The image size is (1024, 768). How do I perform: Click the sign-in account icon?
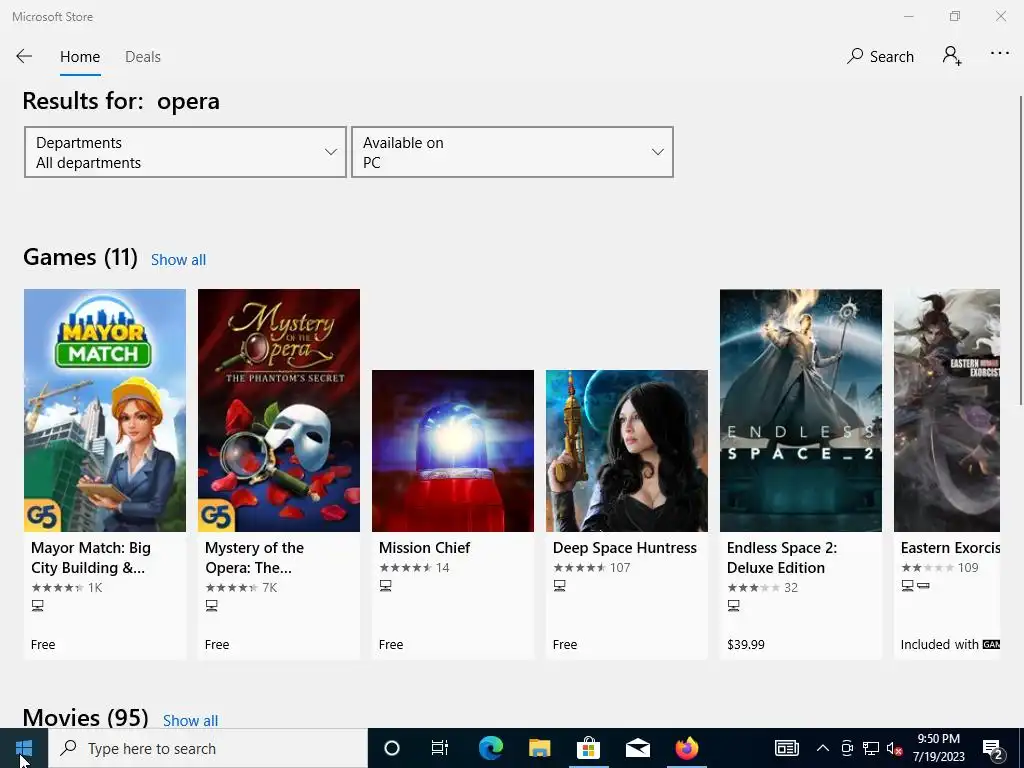[x=952, y=56]
